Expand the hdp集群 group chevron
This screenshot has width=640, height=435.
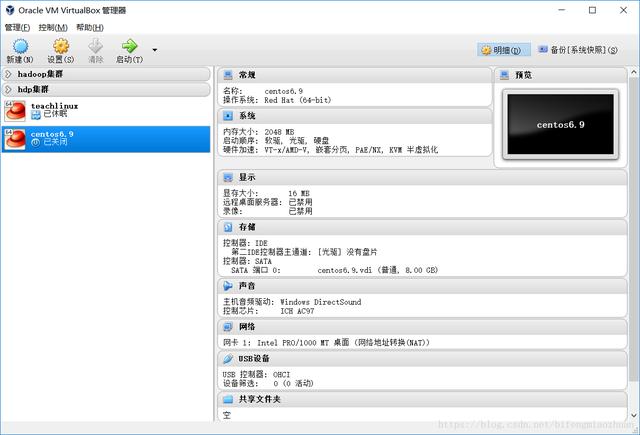(x=8, y=89)
